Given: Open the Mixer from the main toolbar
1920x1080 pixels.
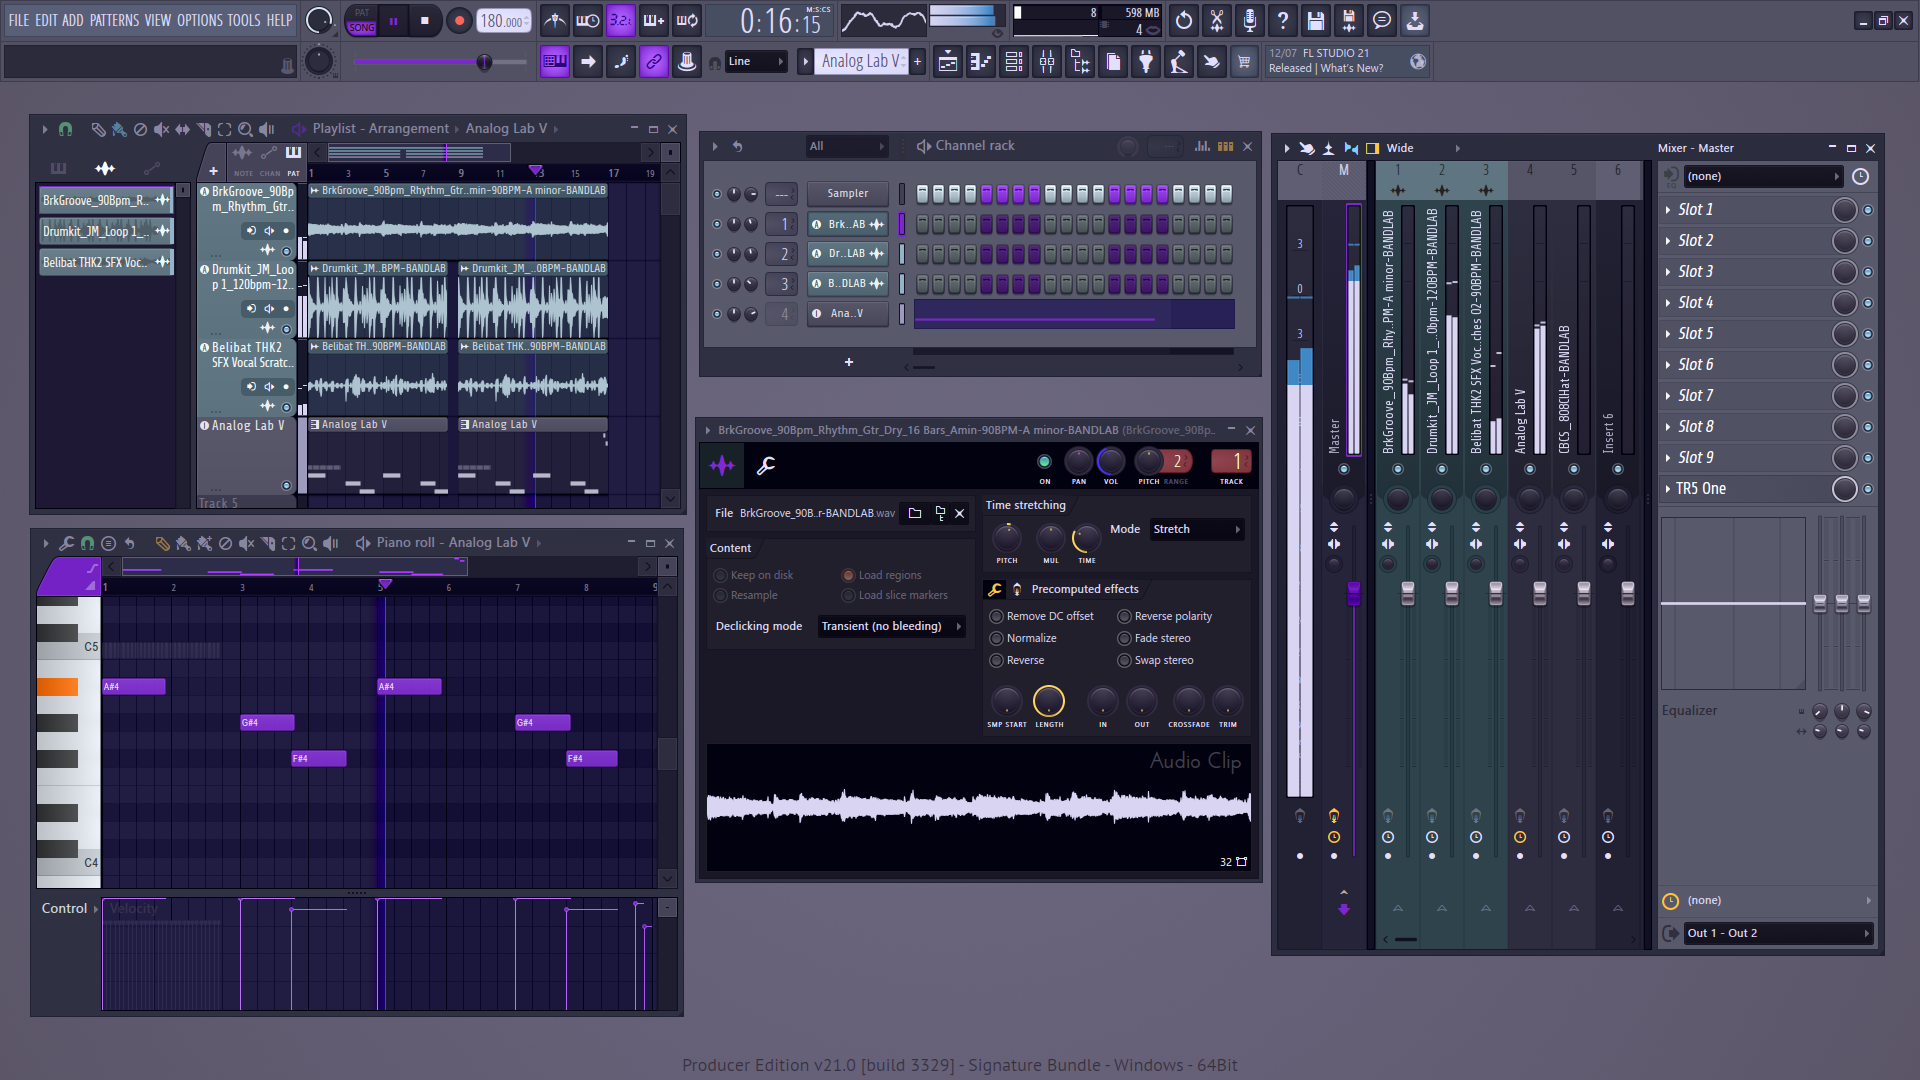Looking at the screenshot, I should pos(1047,61).
